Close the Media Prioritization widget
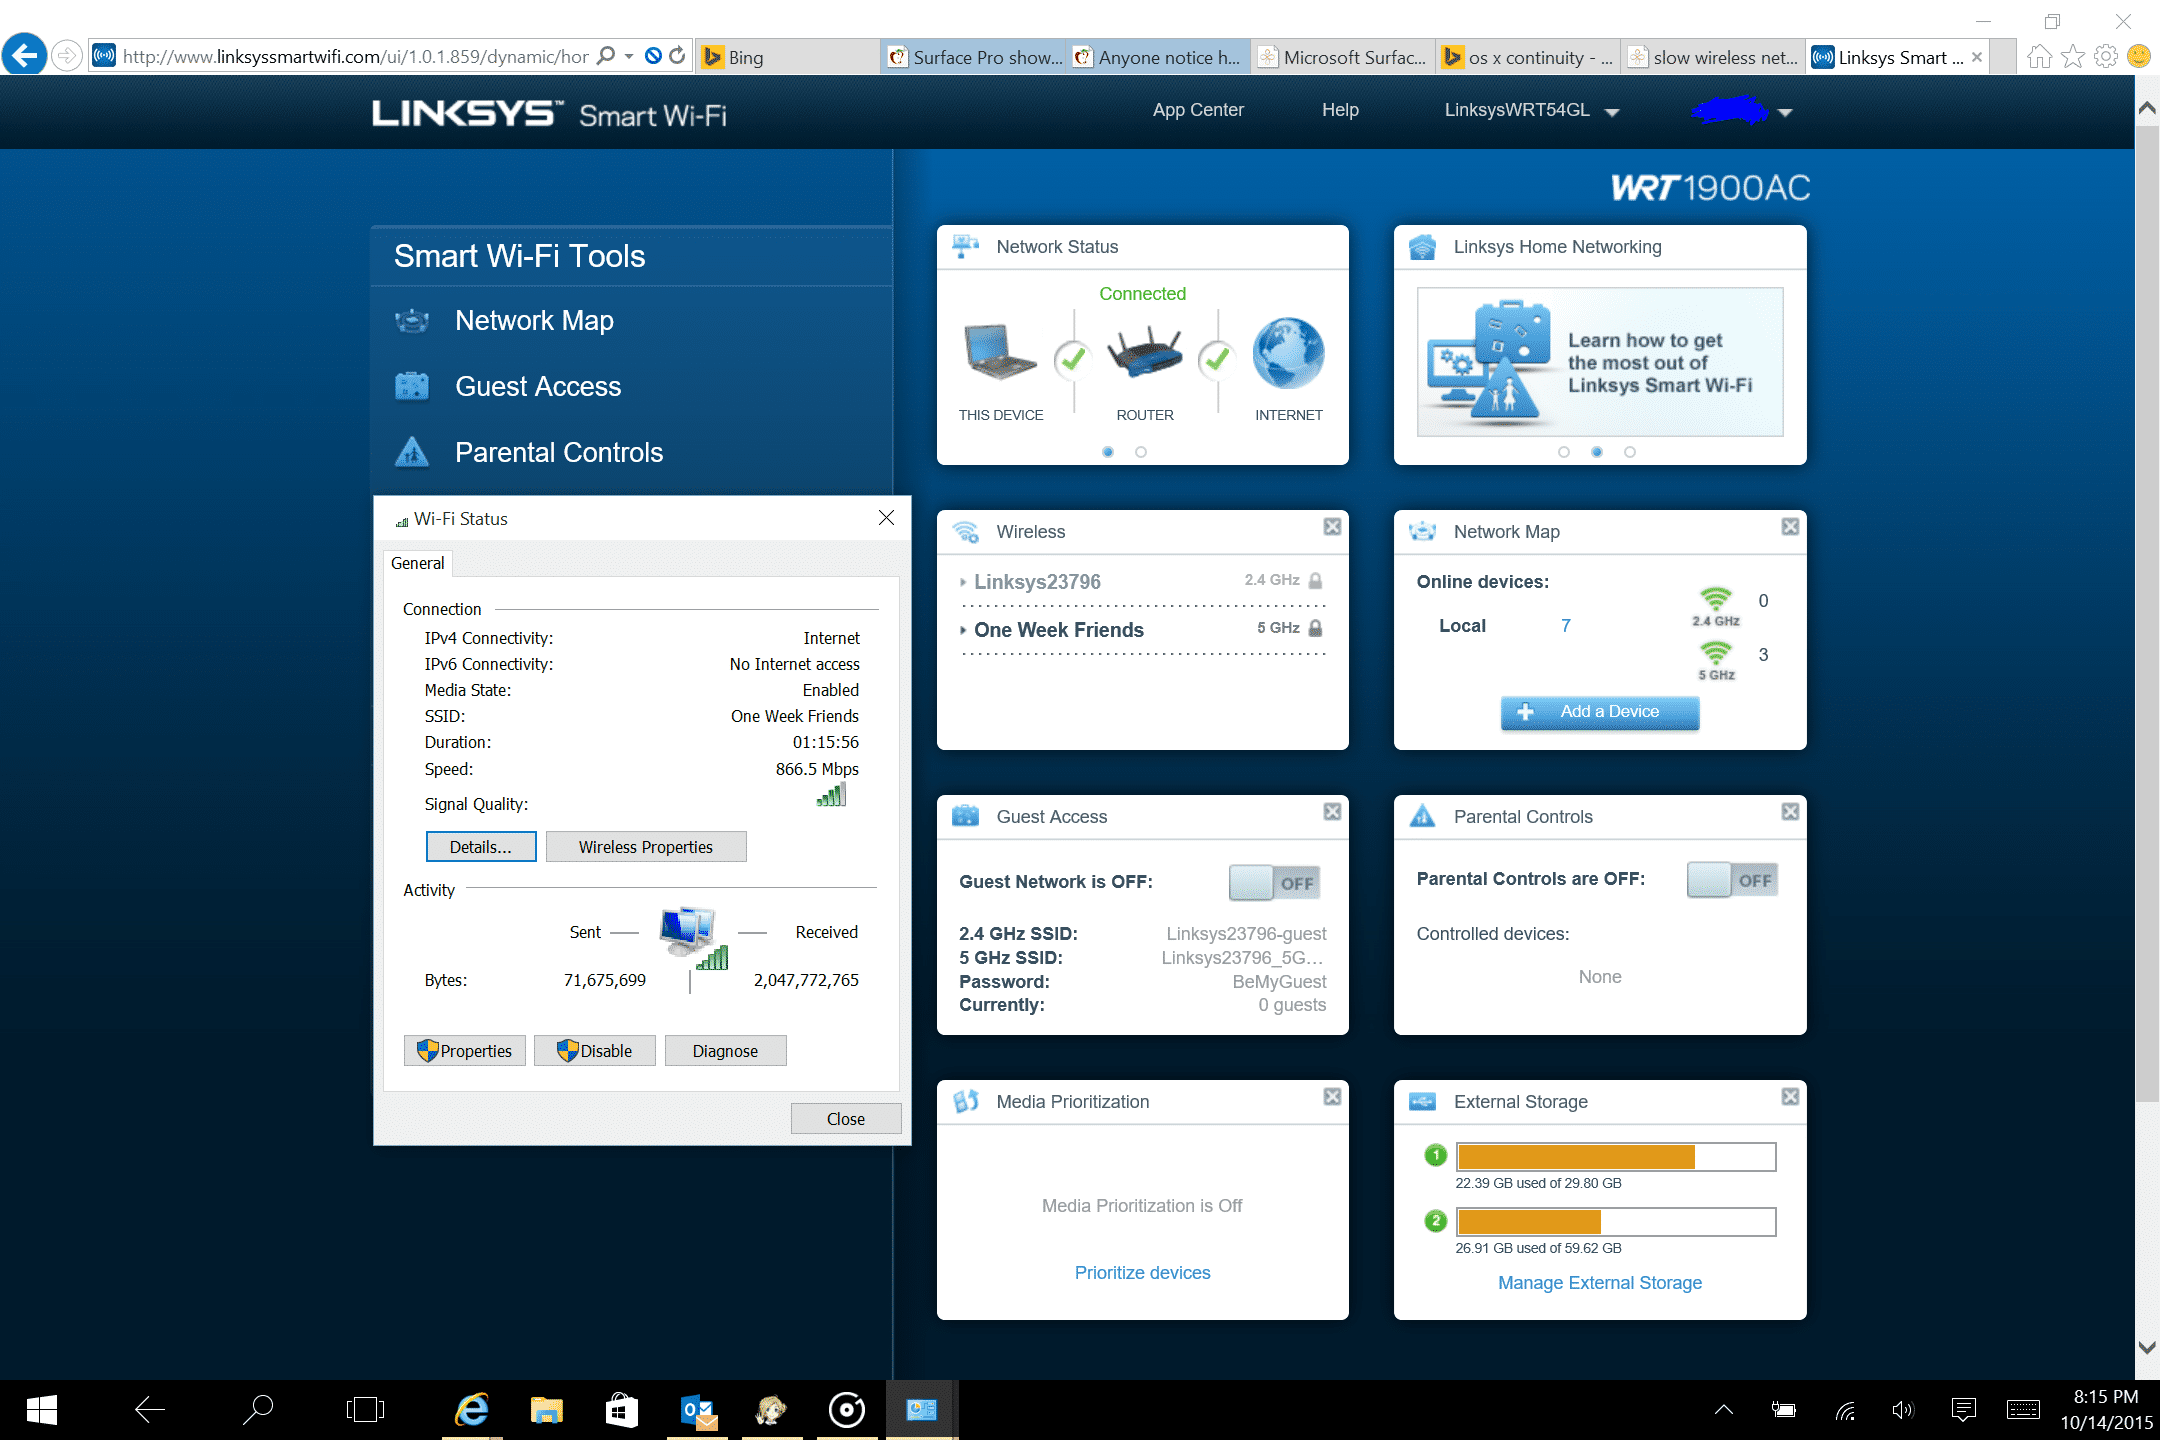The image size is (2160, 1440). pos(1332,1097)
